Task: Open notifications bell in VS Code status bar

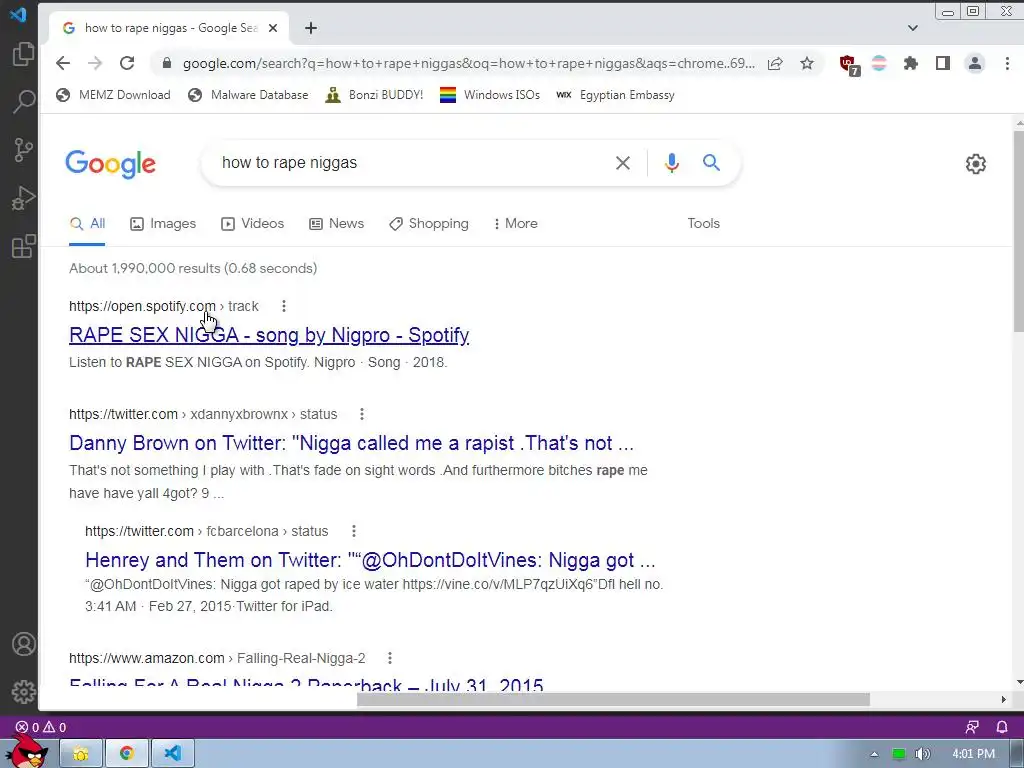Action: pyautogui.click(x=1002, y=727)
